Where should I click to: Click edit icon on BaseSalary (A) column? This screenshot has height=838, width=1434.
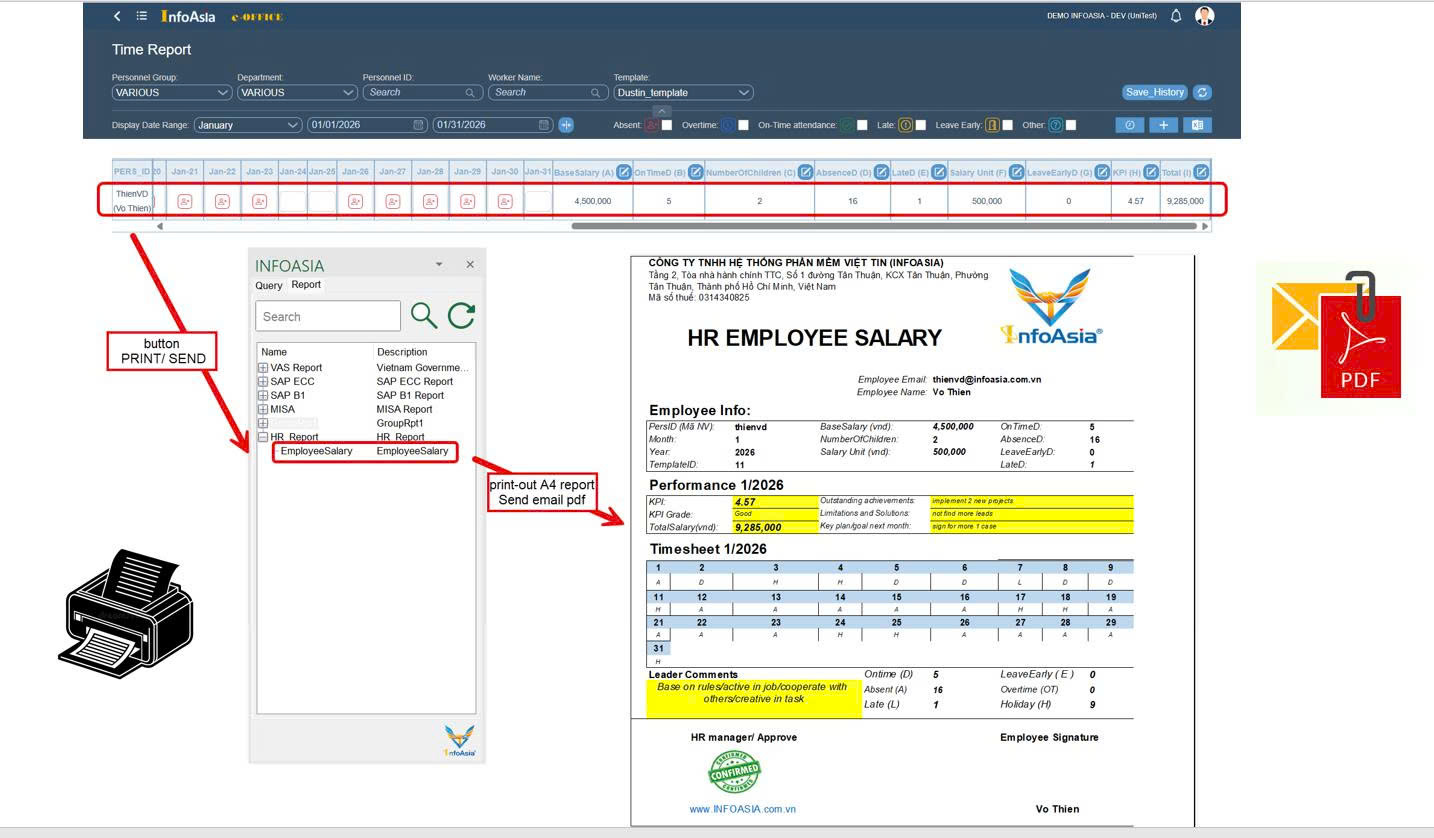pyautogui.click(x=623, y=172)
